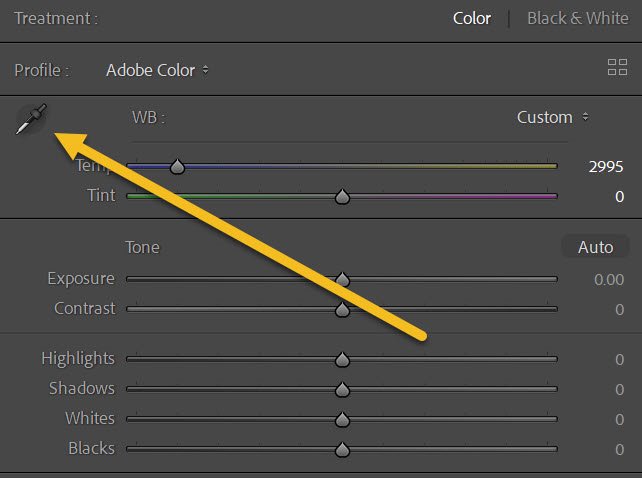Click the Highlights value field

(x=619, y=358)
